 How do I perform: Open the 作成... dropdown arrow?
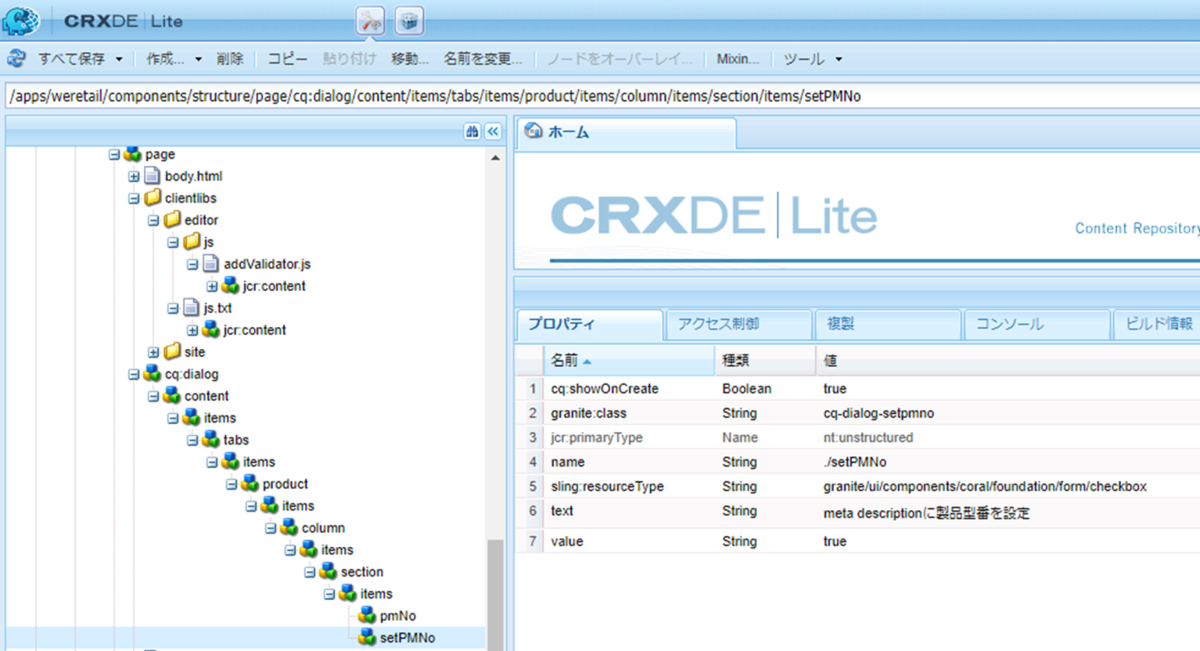coord(198,59)
